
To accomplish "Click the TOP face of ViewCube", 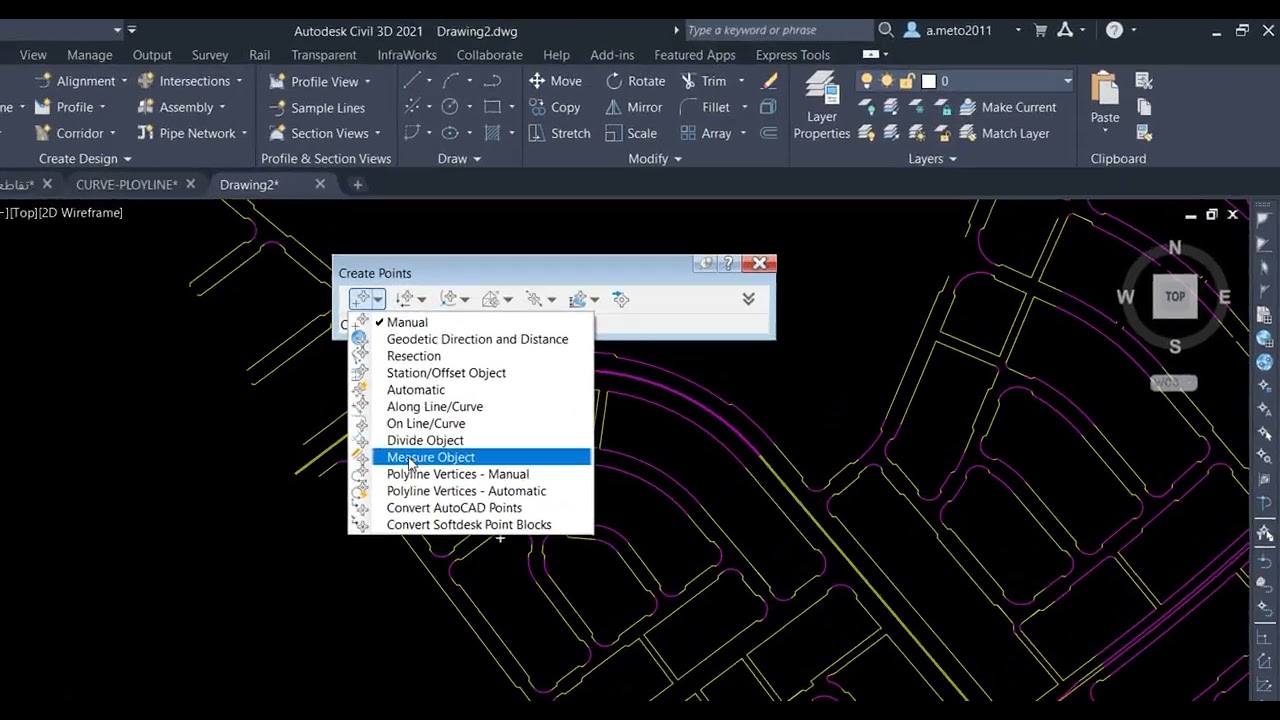I will pos(1175,297).
